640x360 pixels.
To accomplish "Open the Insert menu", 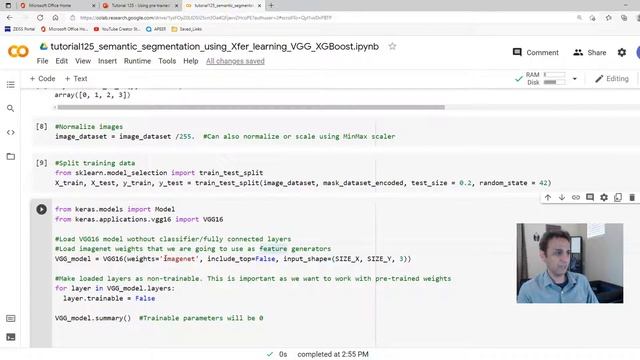I will (x=107, y=61).
